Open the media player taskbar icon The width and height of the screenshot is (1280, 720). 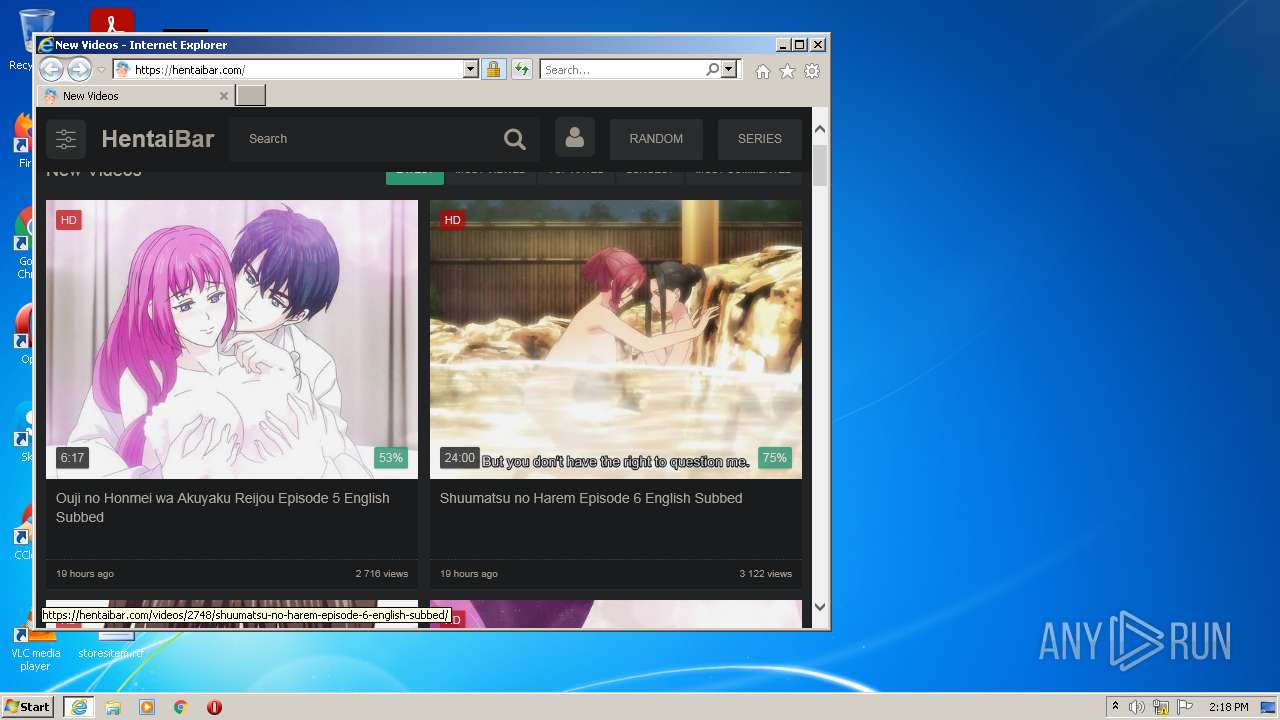coord(147,707)
